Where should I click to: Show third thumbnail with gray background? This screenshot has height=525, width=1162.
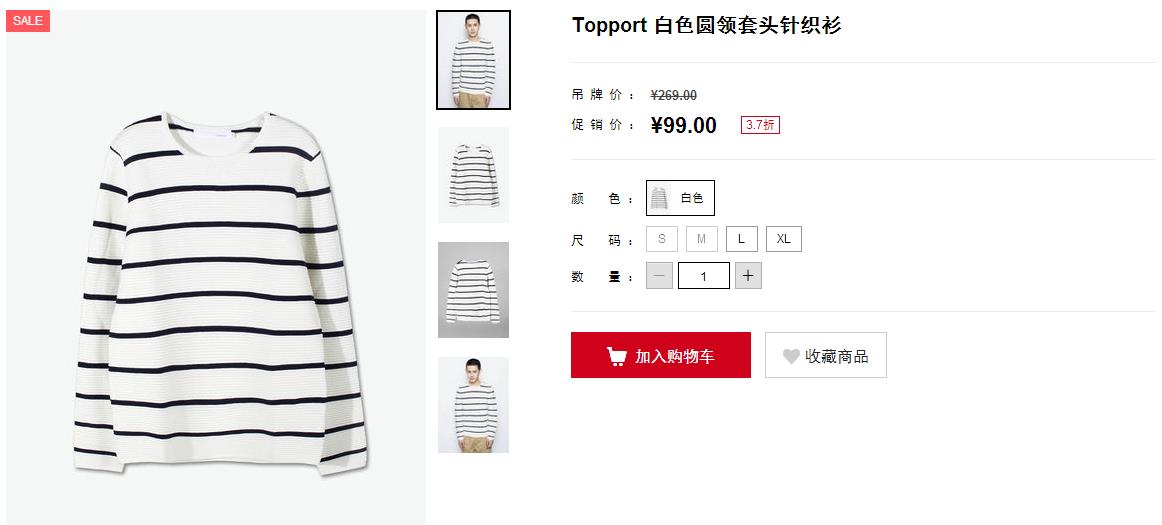click(474, 290)
